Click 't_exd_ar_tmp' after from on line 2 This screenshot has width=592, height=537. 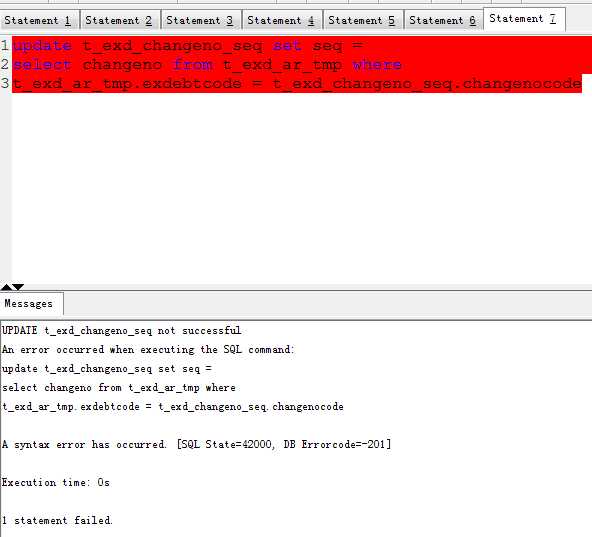pos(282,65)
